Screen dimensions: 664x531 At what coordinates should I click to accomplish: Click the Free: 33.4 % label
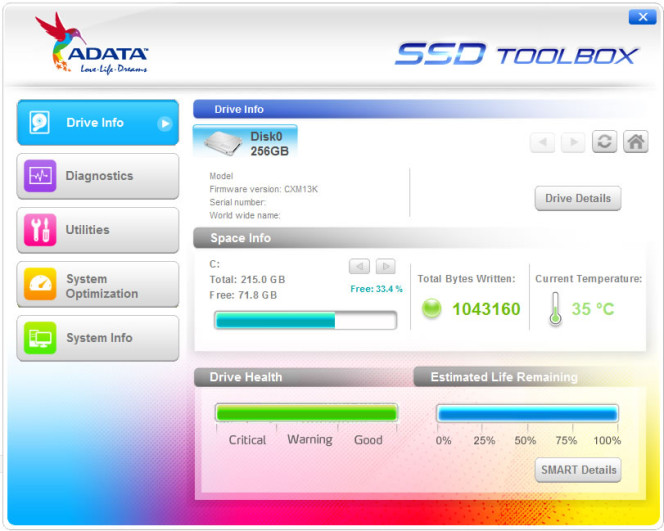376,289
